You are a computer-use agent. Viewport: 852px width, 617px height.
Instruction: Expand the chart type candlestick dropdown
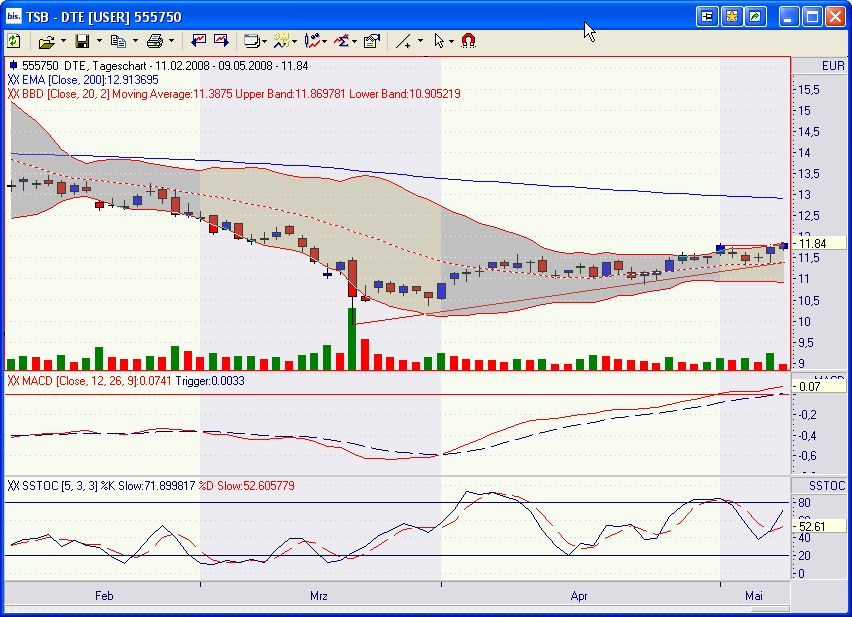(324, 41)
